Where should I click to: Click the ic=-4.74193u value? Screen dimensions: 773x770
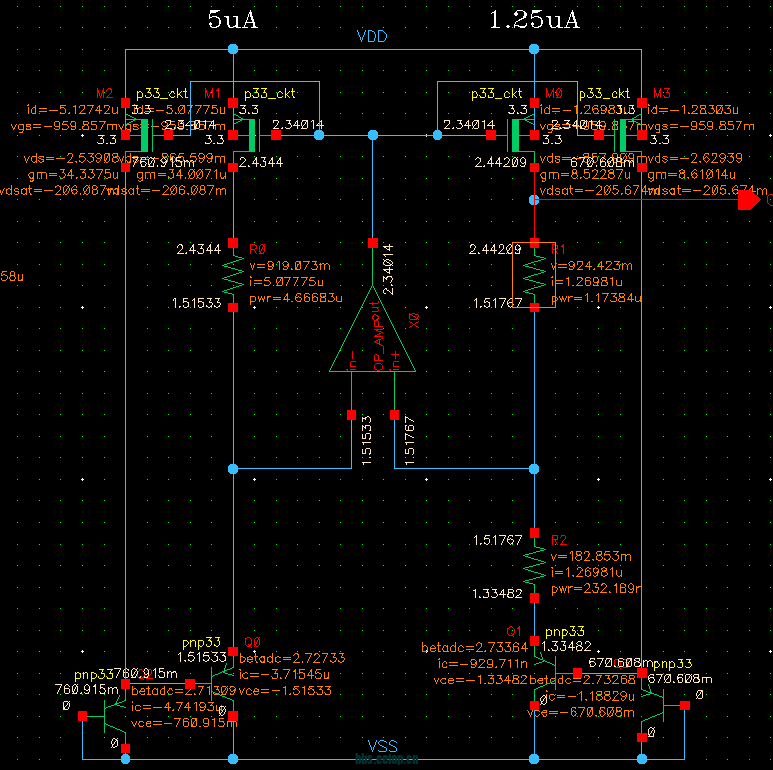pyautogui.click(x=176, y=707)
